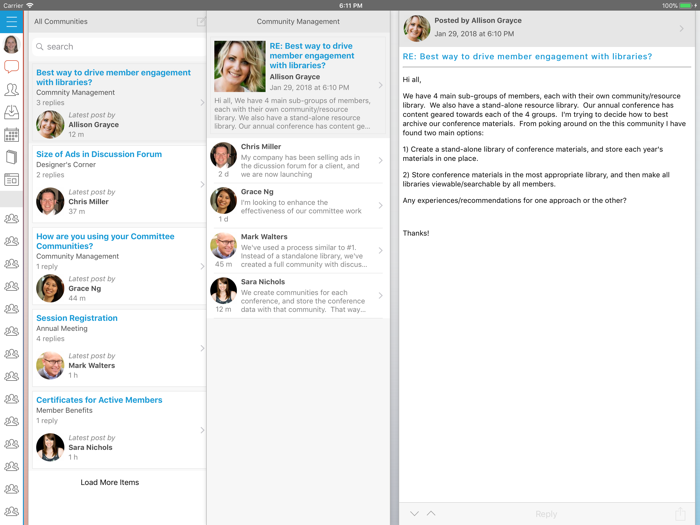Tap the Reply button
The height and width of the screenshot is (525, 700).
(546, 514)
